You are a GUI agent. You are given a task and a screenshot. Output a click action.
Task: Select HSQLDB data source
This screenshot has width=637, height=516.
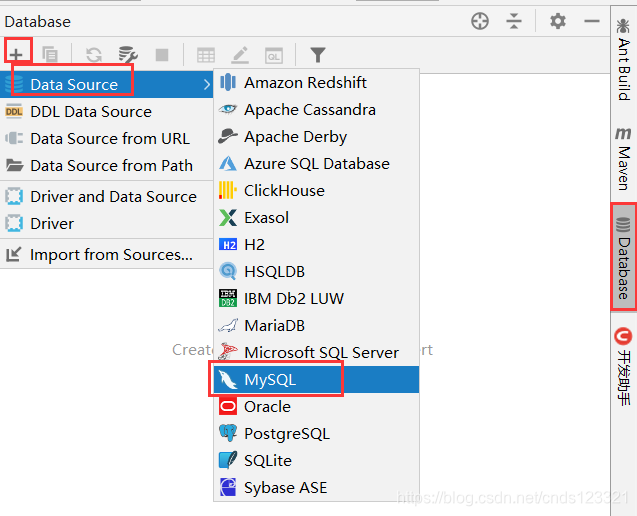[x=316, y=271]
